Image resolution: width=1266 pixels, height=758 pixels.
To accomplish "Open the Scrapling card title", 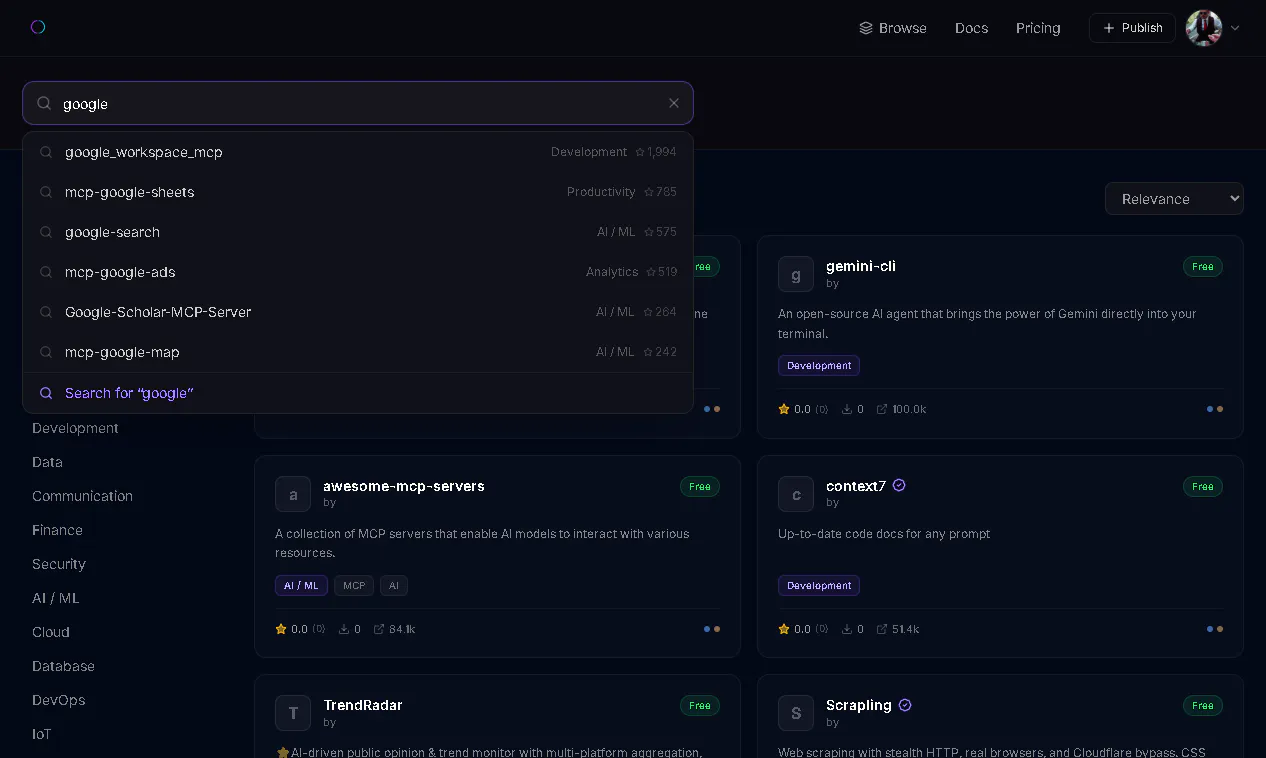I will pos(859,705).
